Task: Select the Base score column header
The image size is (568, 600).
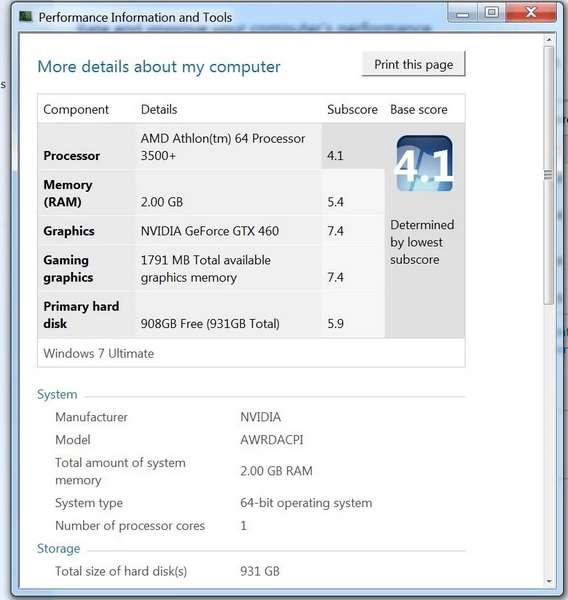Action: [419, 109]
